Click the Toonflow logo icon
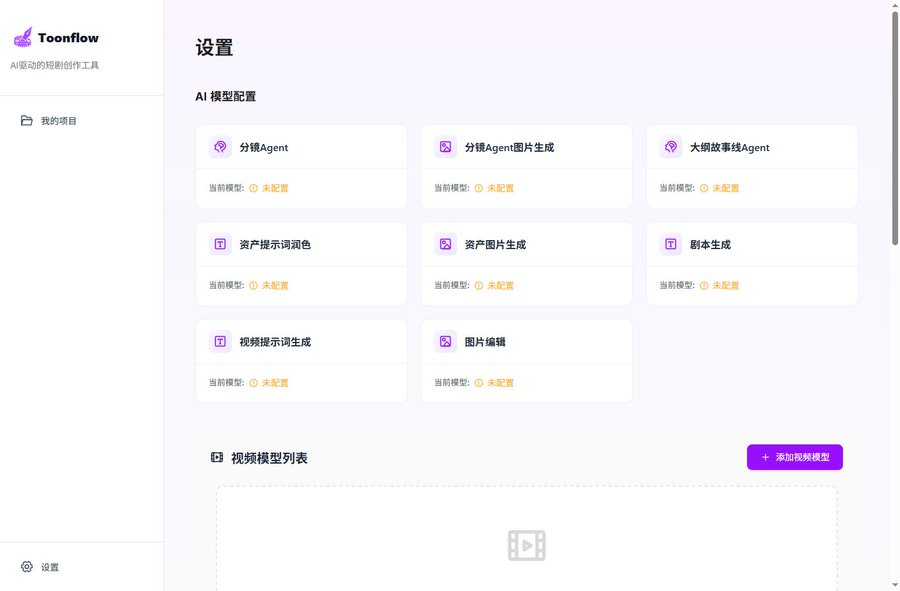900x591 pixels. pyautogui.click(x=23, y=37)
